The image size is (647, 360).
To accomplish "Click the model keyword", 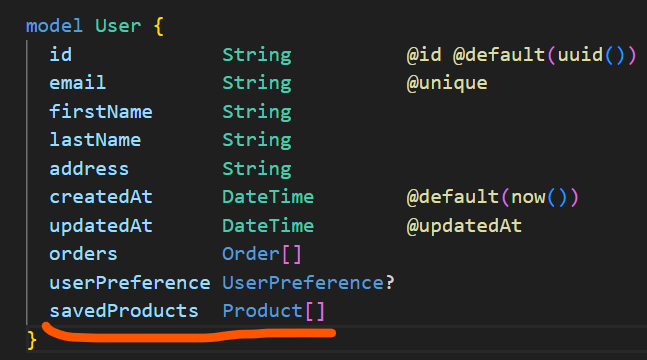I will point(54,26).
